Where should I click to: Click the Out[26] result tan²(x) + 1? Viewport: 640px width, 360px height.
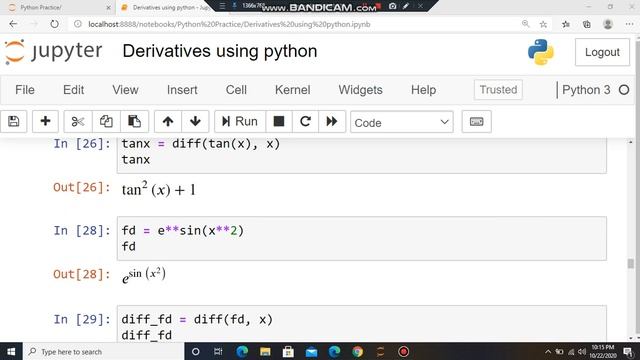pos(159,189)
